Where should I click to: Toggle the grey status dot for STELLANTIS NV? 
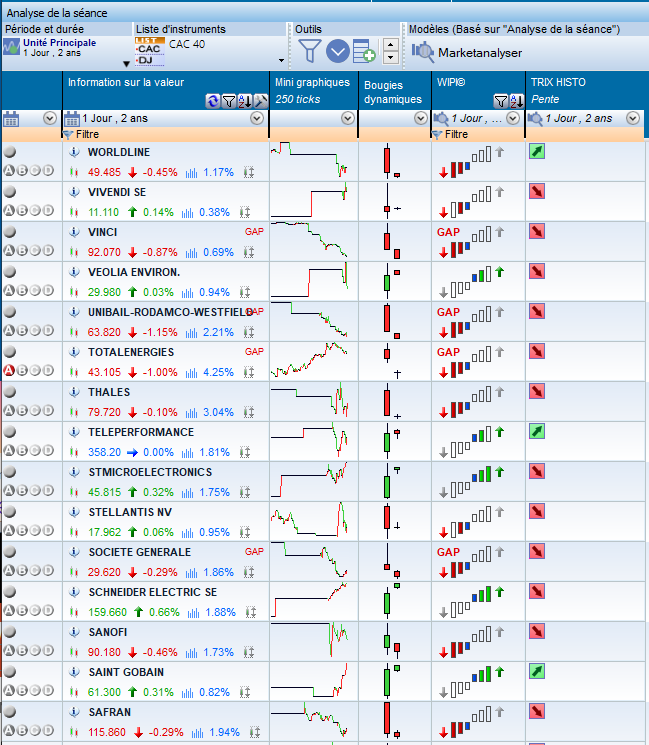coord(10,512)
